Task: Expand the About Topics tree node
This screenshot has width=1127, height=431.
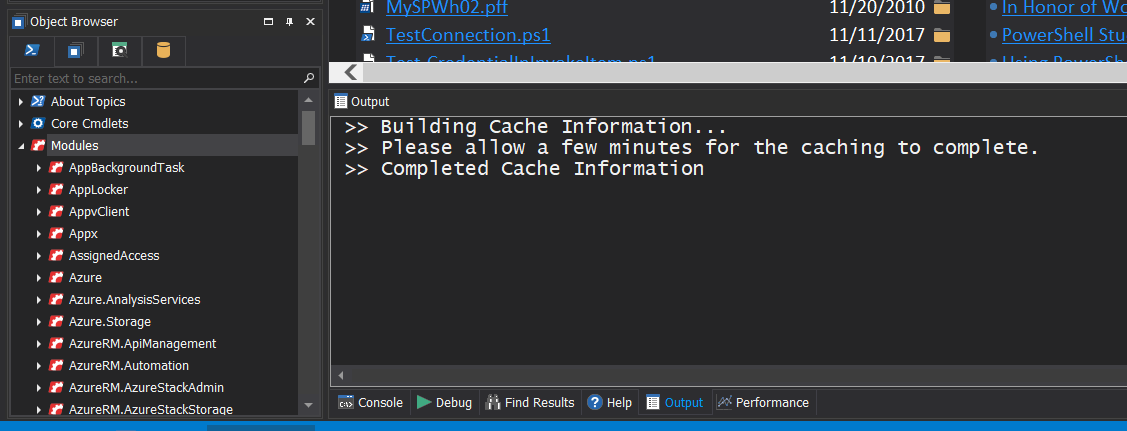Action: 21,102
